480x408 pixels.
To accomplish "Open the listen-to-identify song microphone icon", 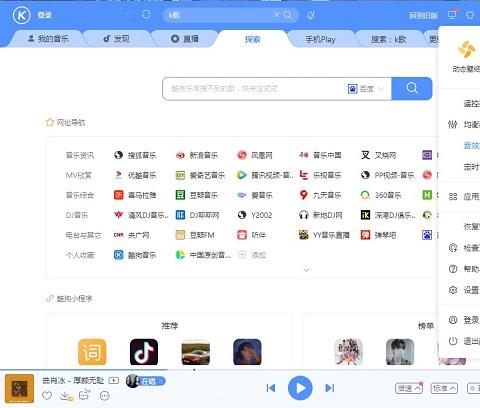I will point(311,15).
